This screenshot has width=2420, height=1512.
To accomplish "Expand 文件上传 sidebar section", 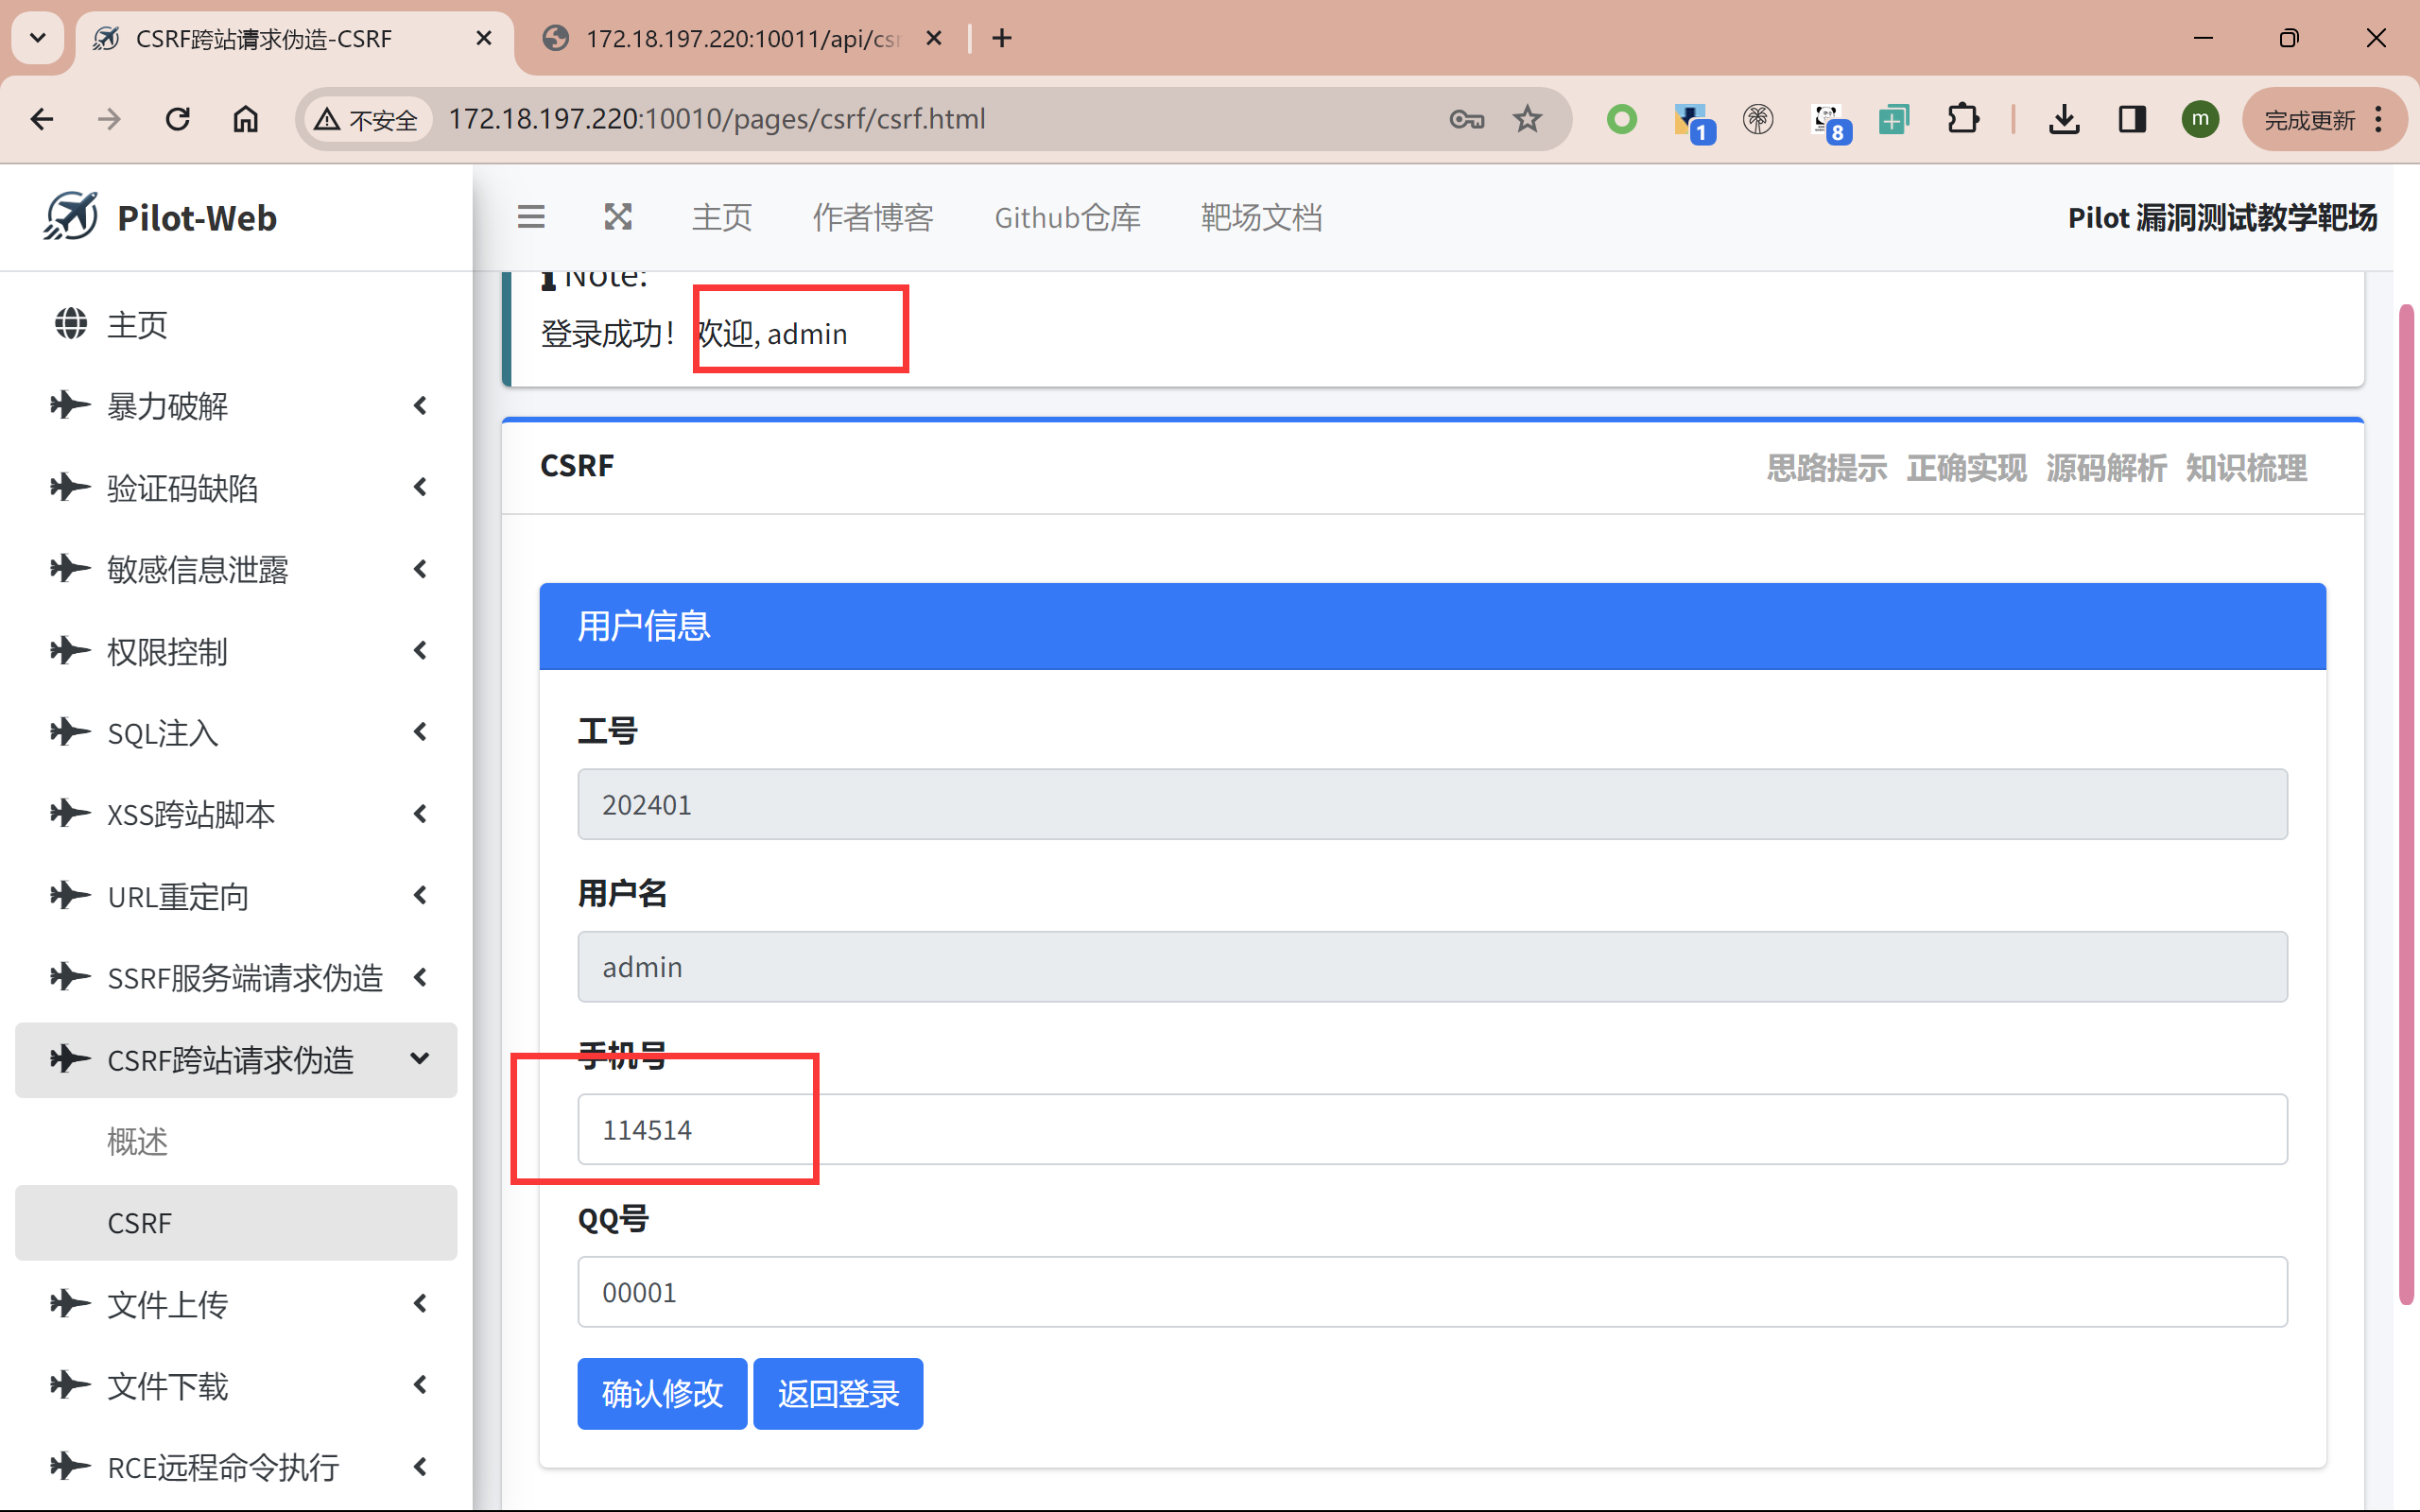I will (x=236, y=1304).
